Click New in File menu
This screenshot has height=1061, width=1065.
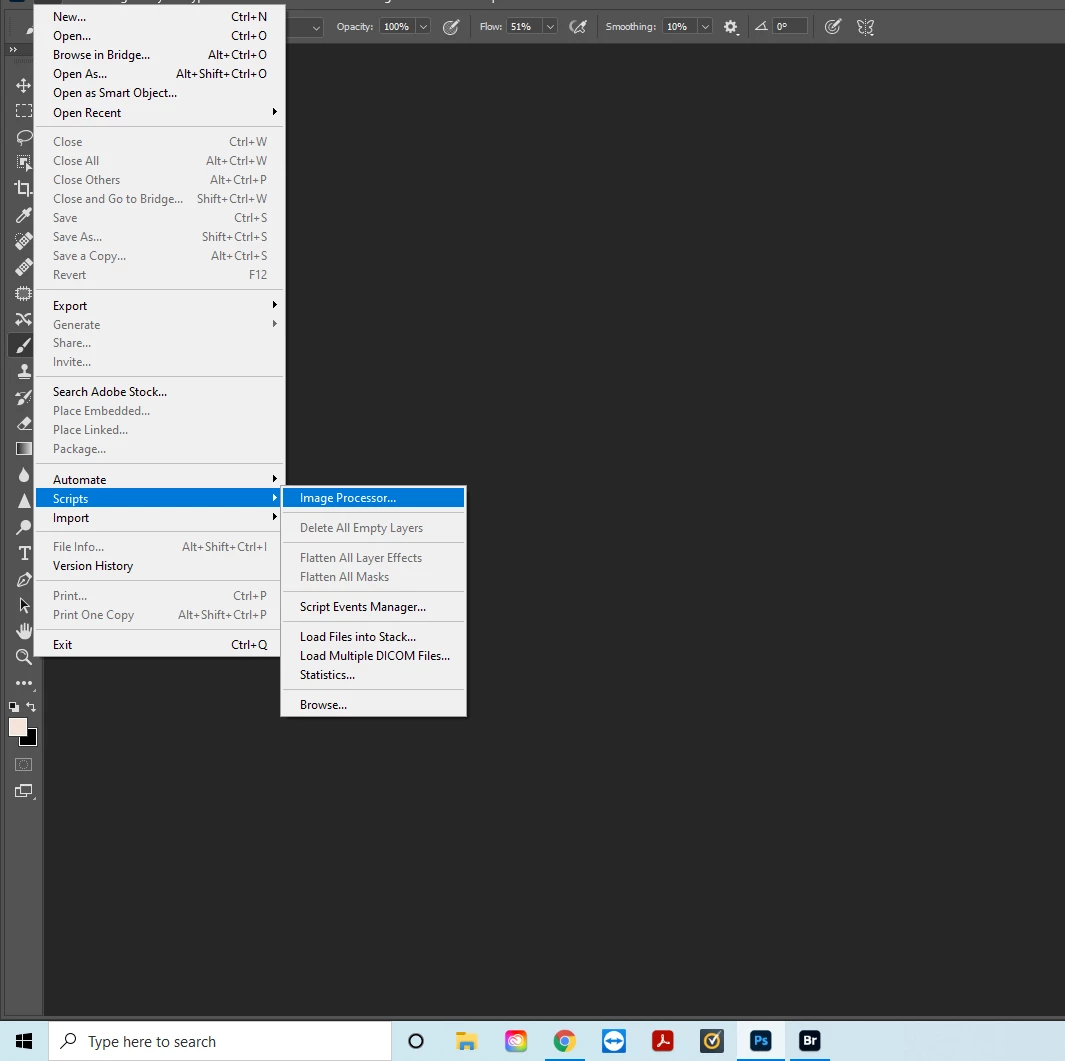[x=160, y=16]
